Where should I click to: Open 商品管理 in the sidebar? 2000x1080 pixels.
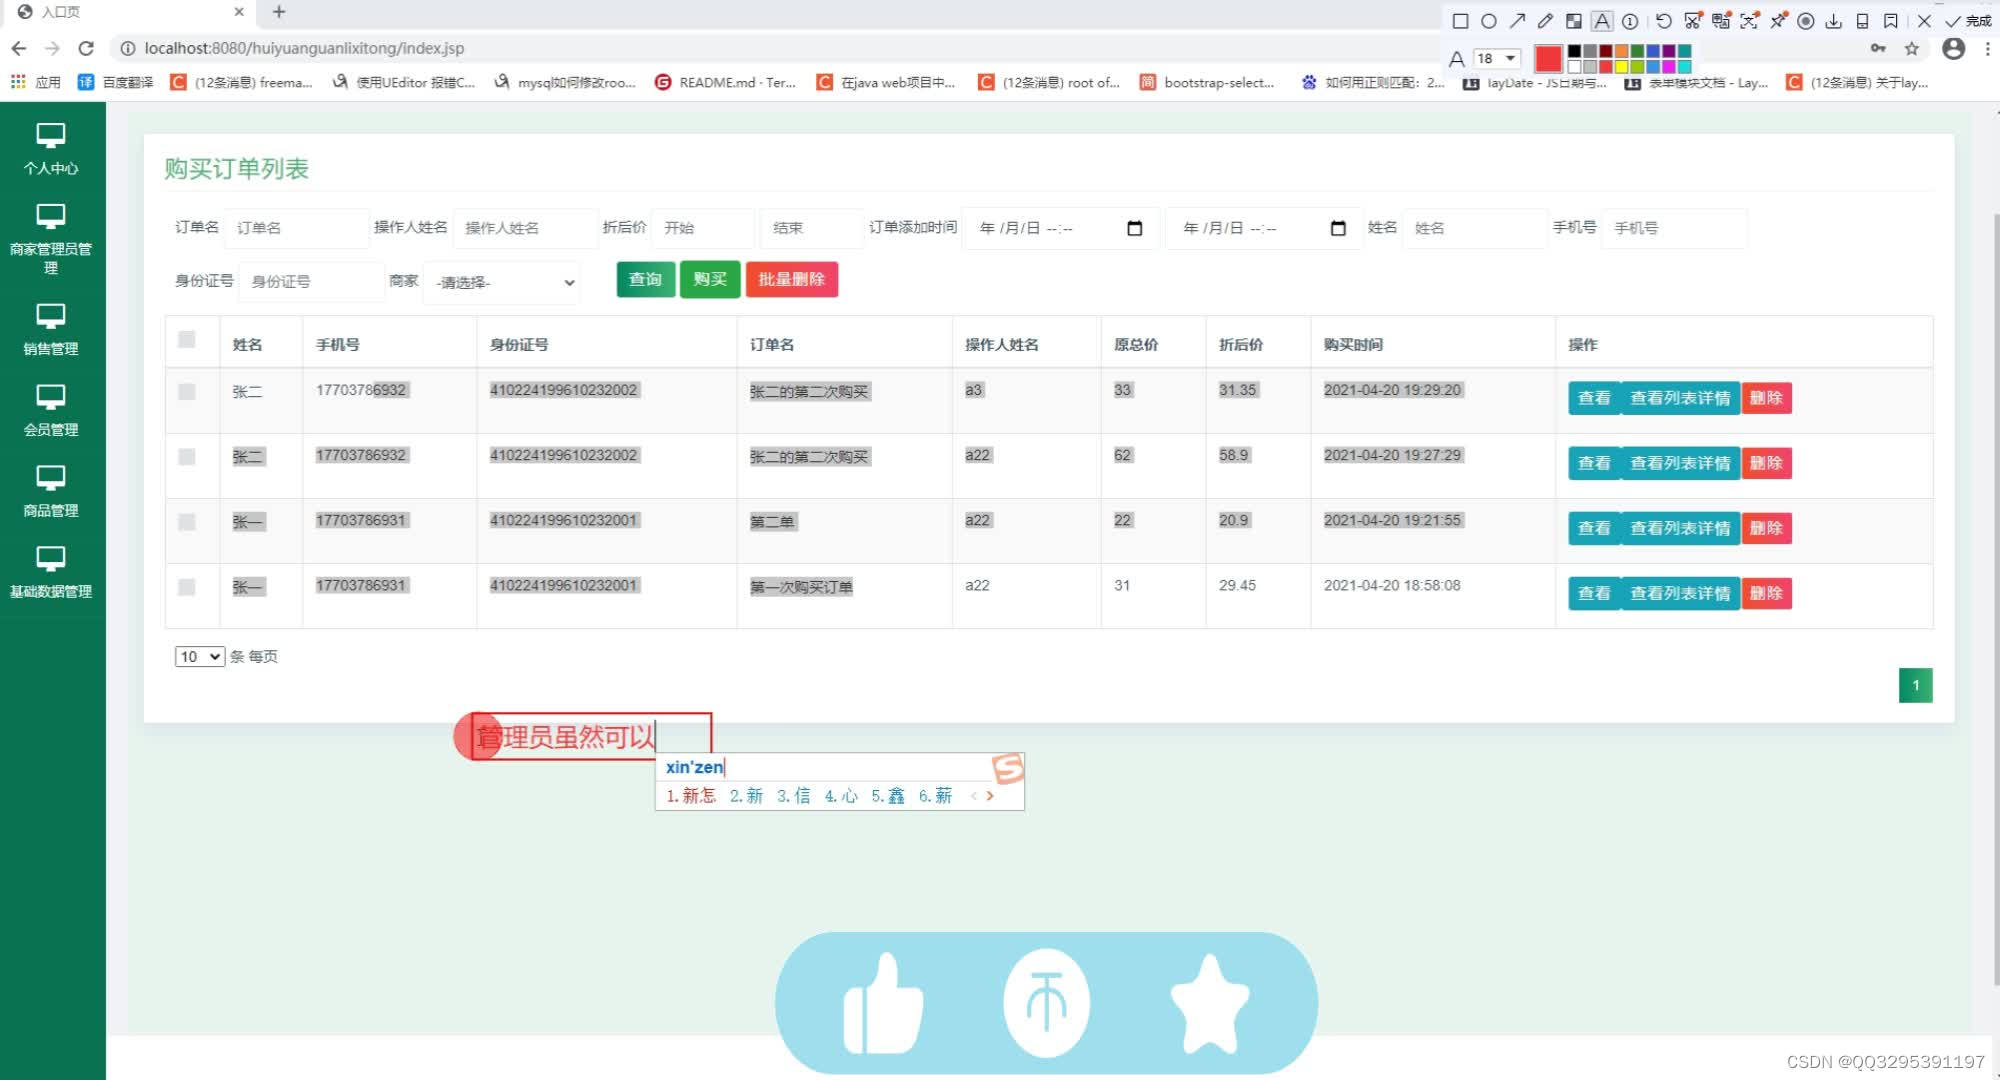(x=51, y=492)
